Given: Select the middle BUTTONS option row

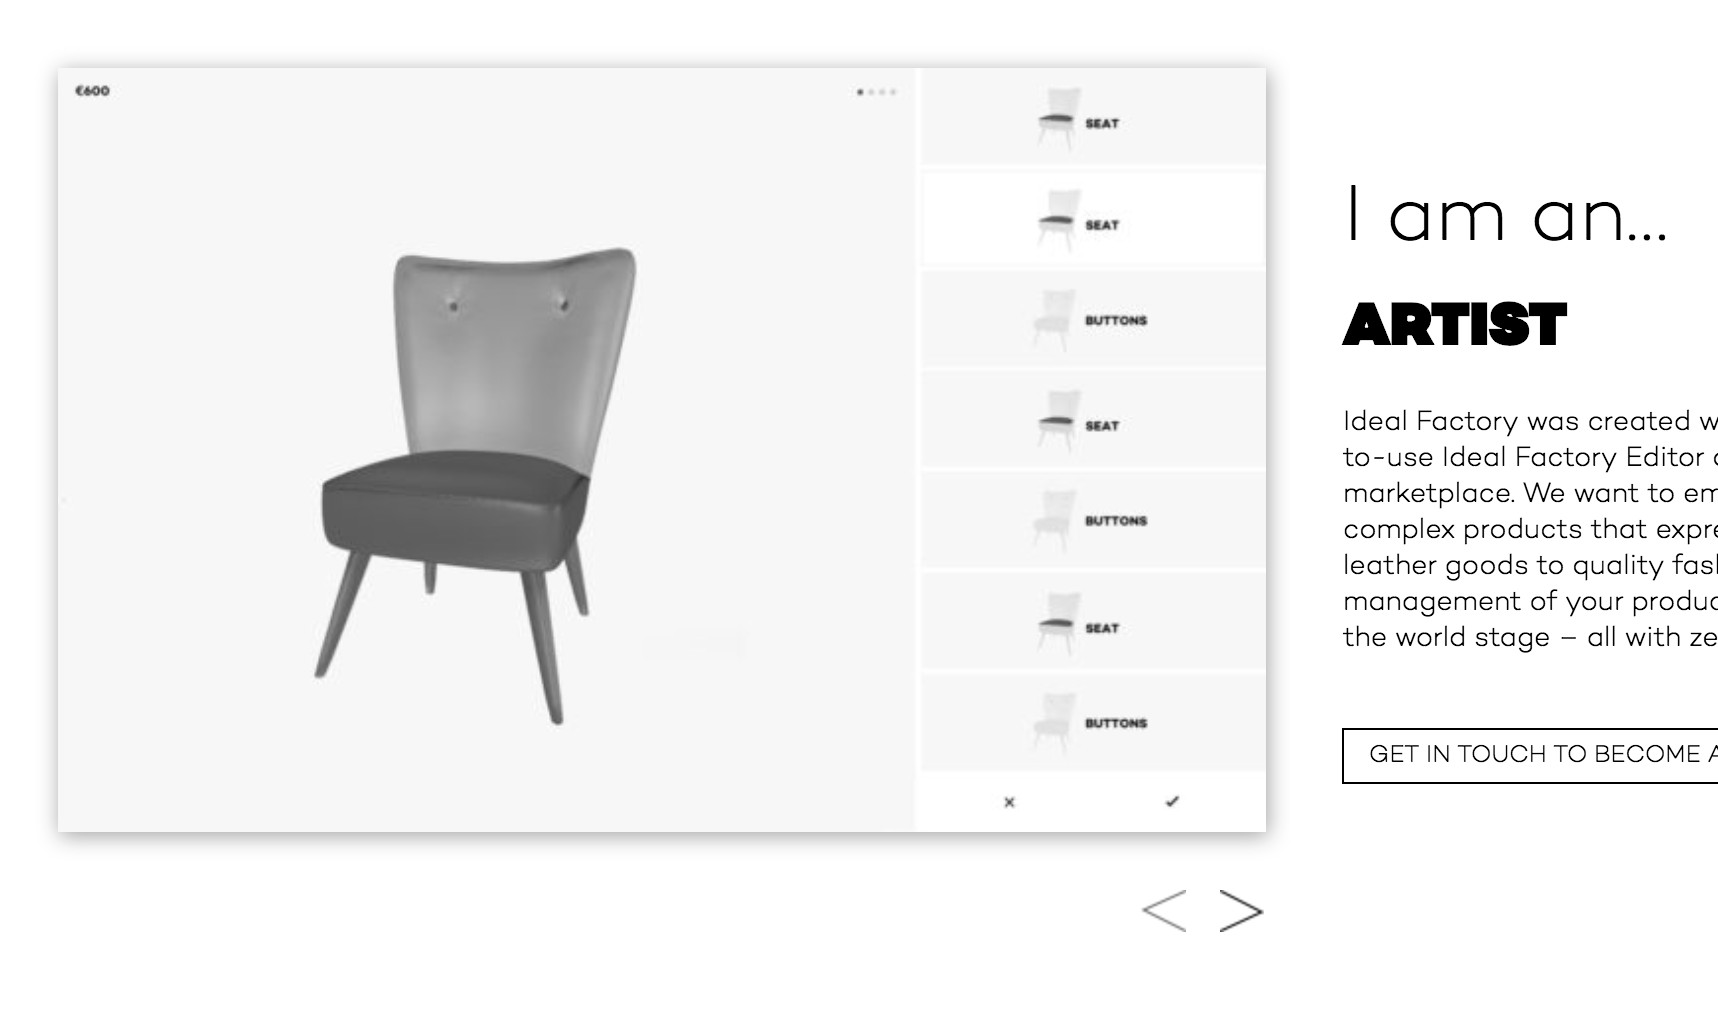Looking at the screenshot, I should point(1093,521).
